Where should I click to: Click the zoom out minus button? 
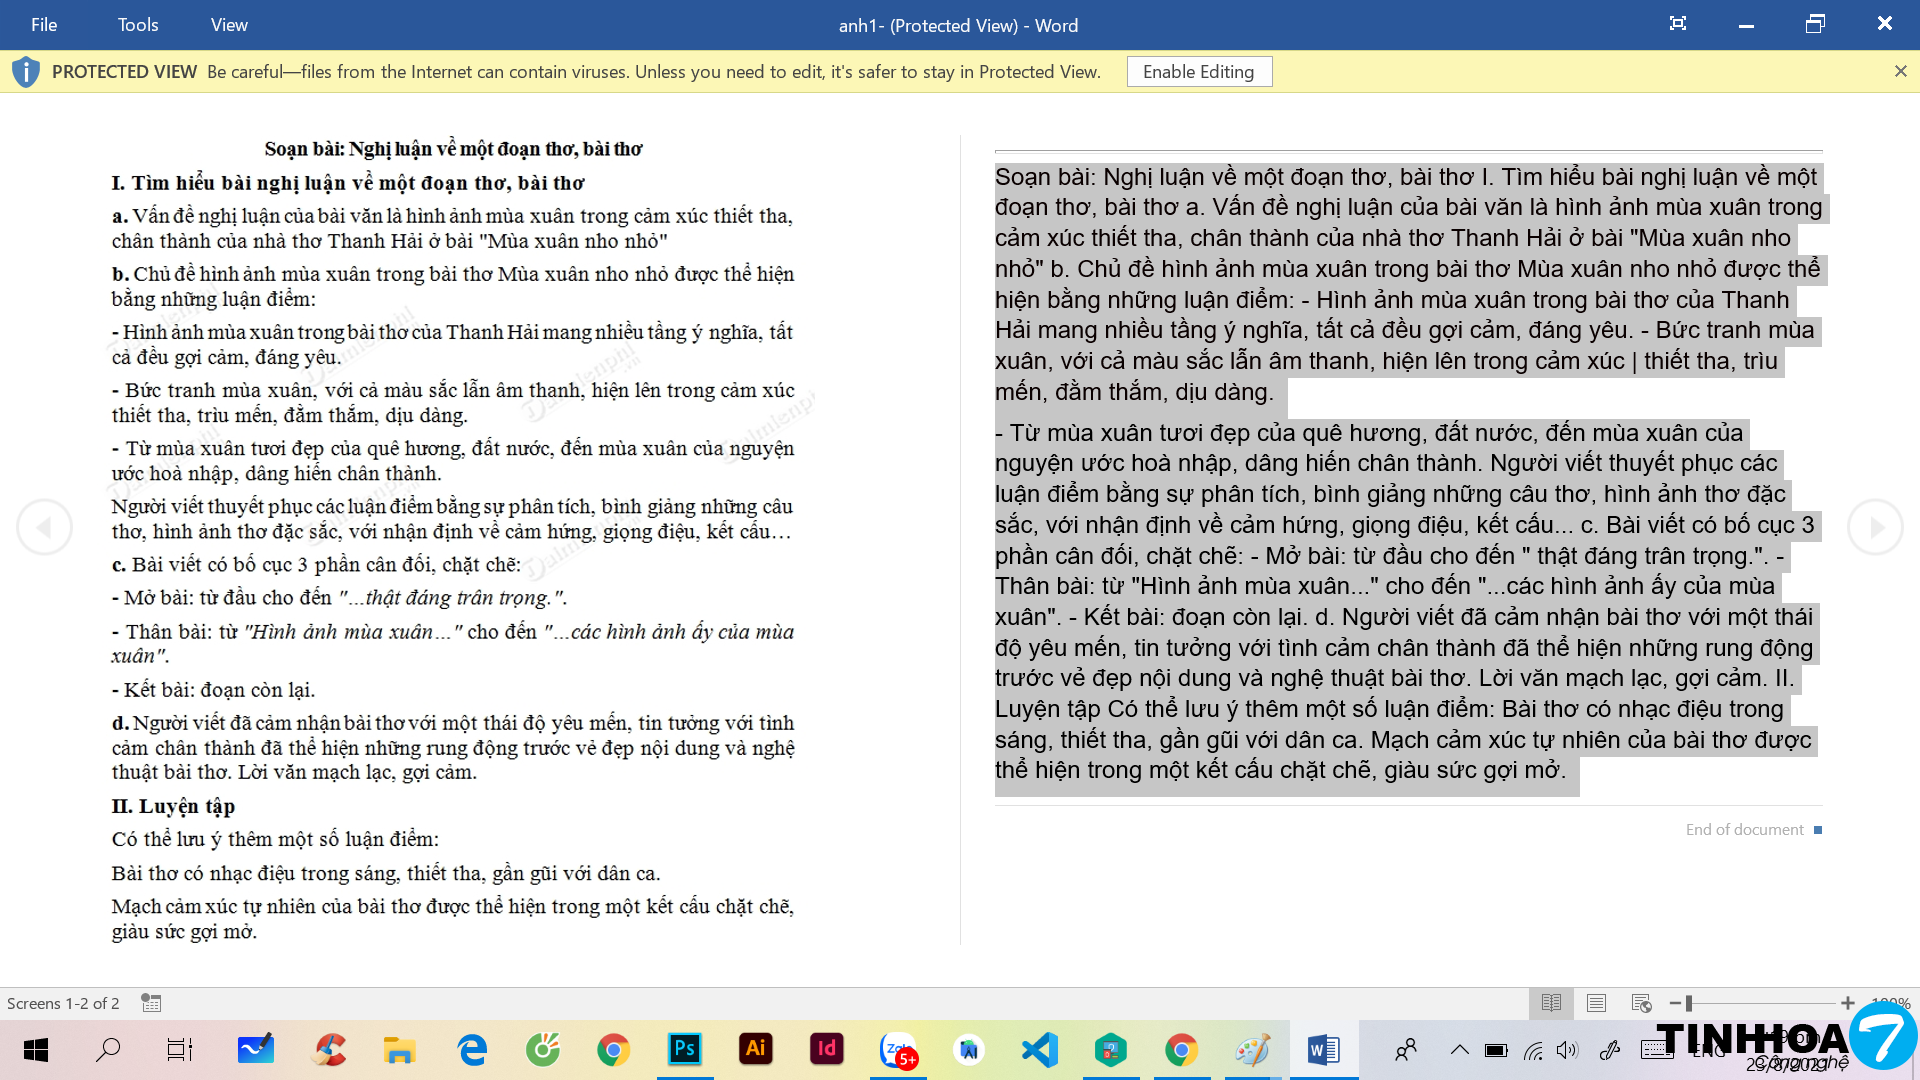coord(1675,1003)
